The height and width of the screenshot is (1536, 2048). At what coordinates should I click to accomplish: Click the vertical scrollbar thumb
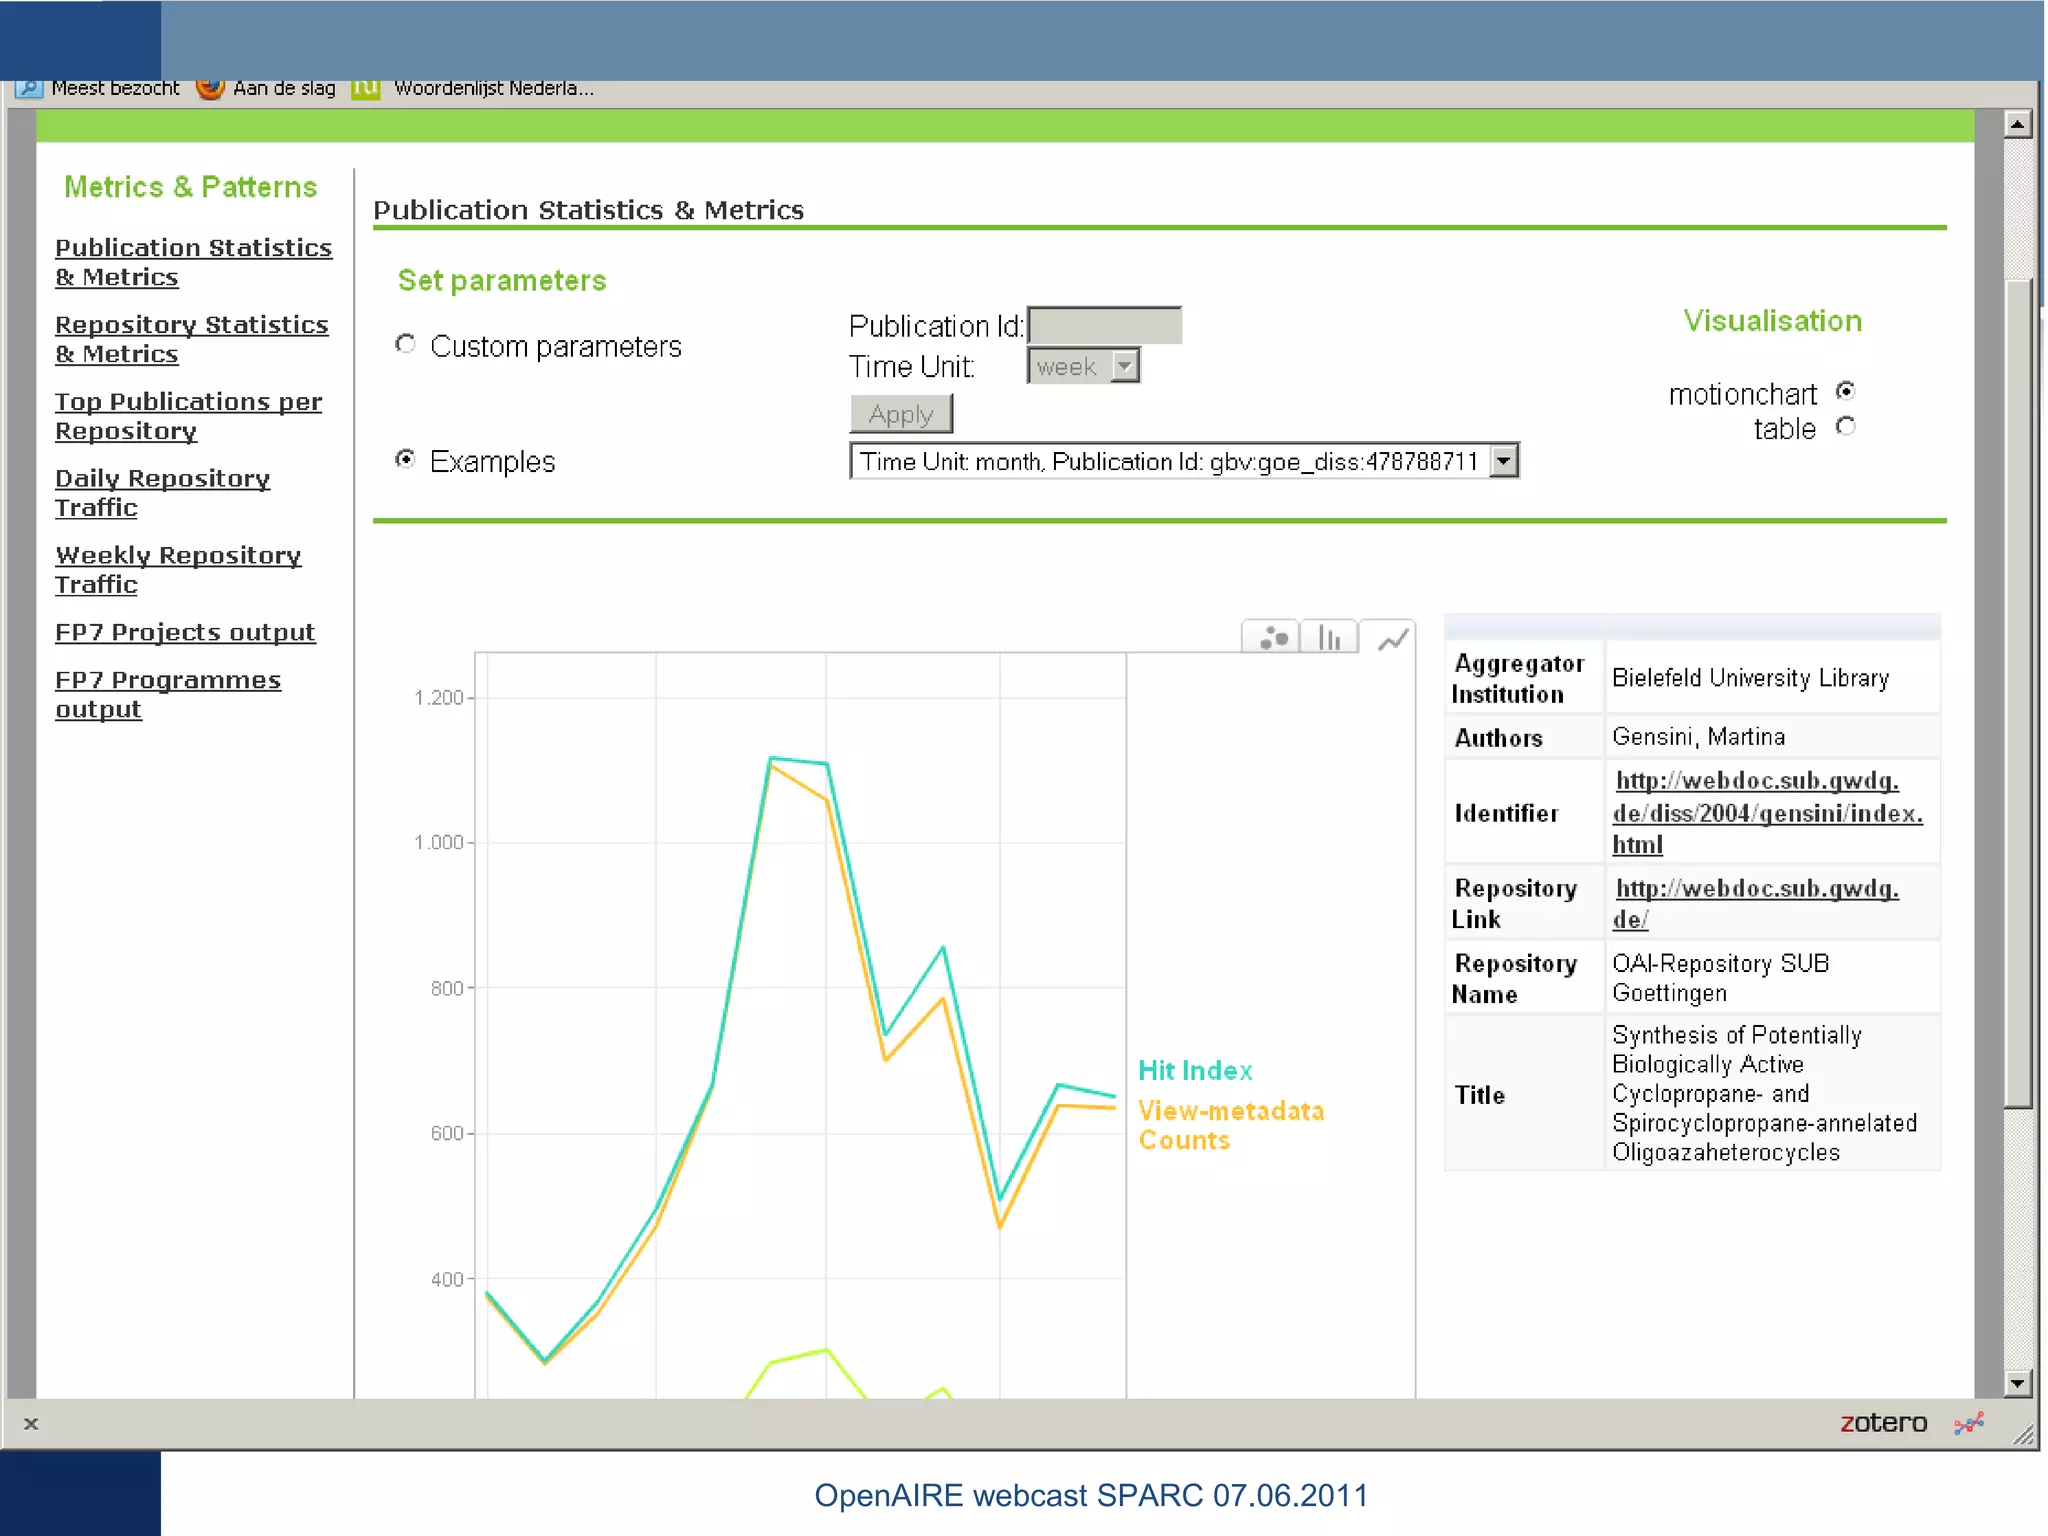2017,693
